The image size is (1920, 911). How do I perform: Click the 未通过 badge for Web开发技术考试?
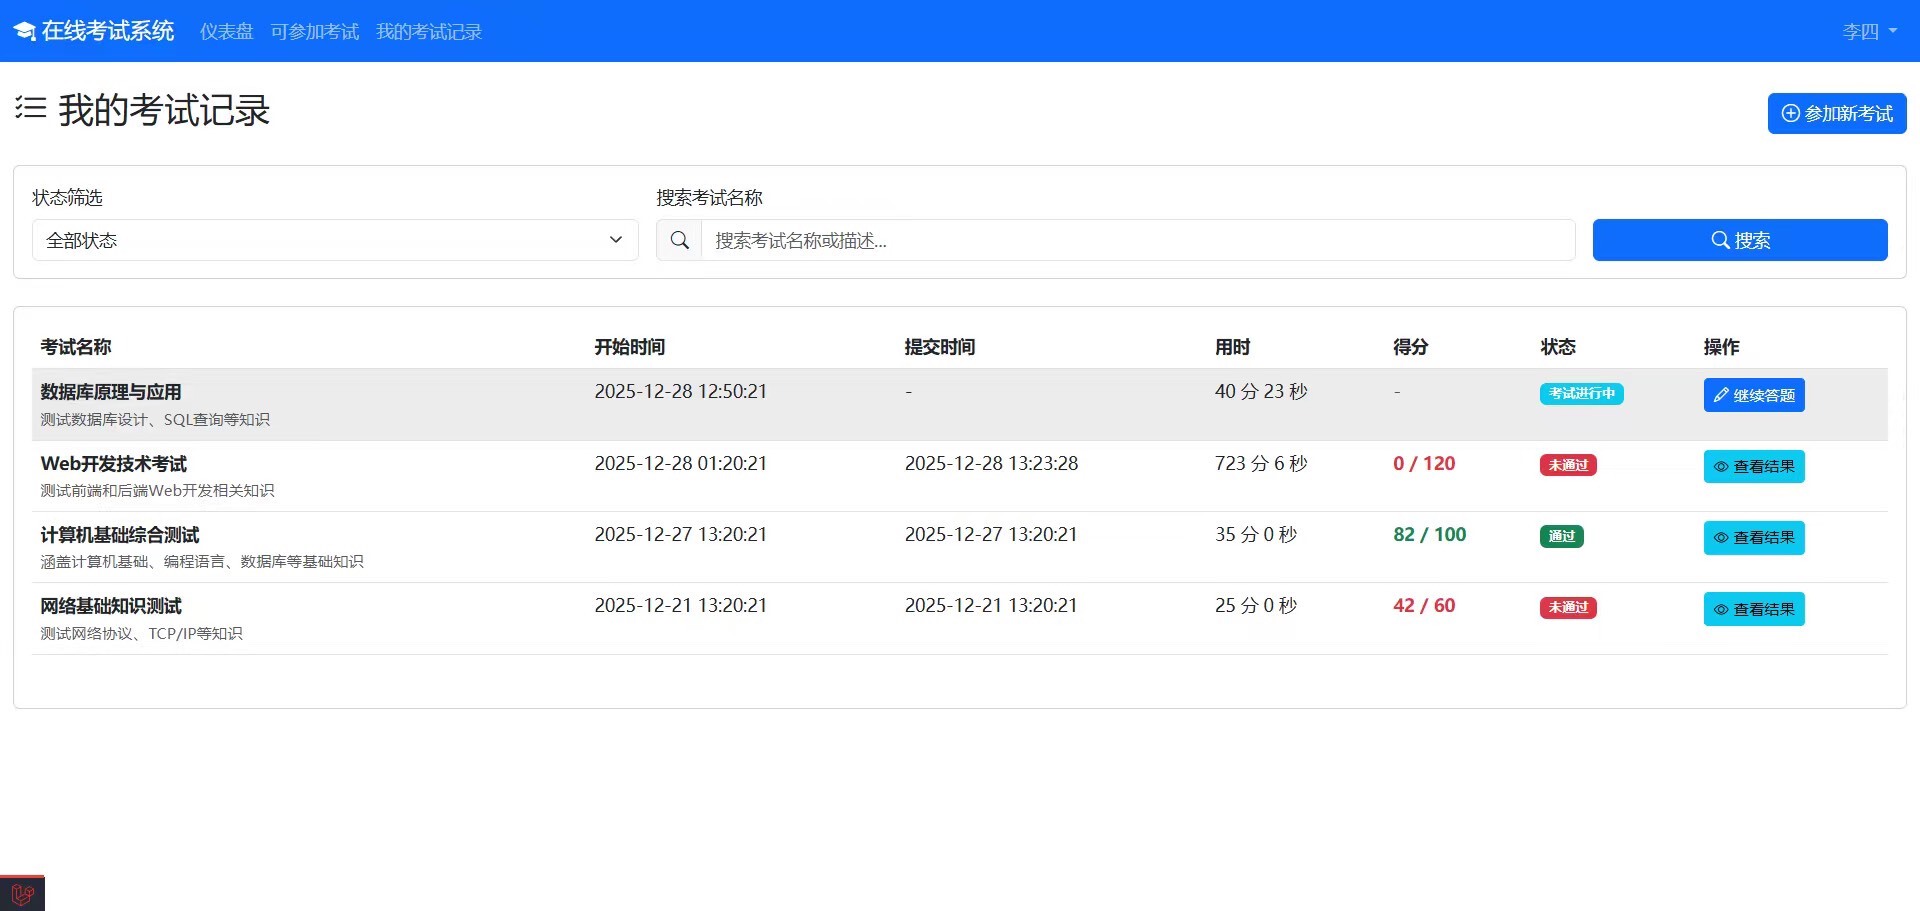coord(1567,465)
